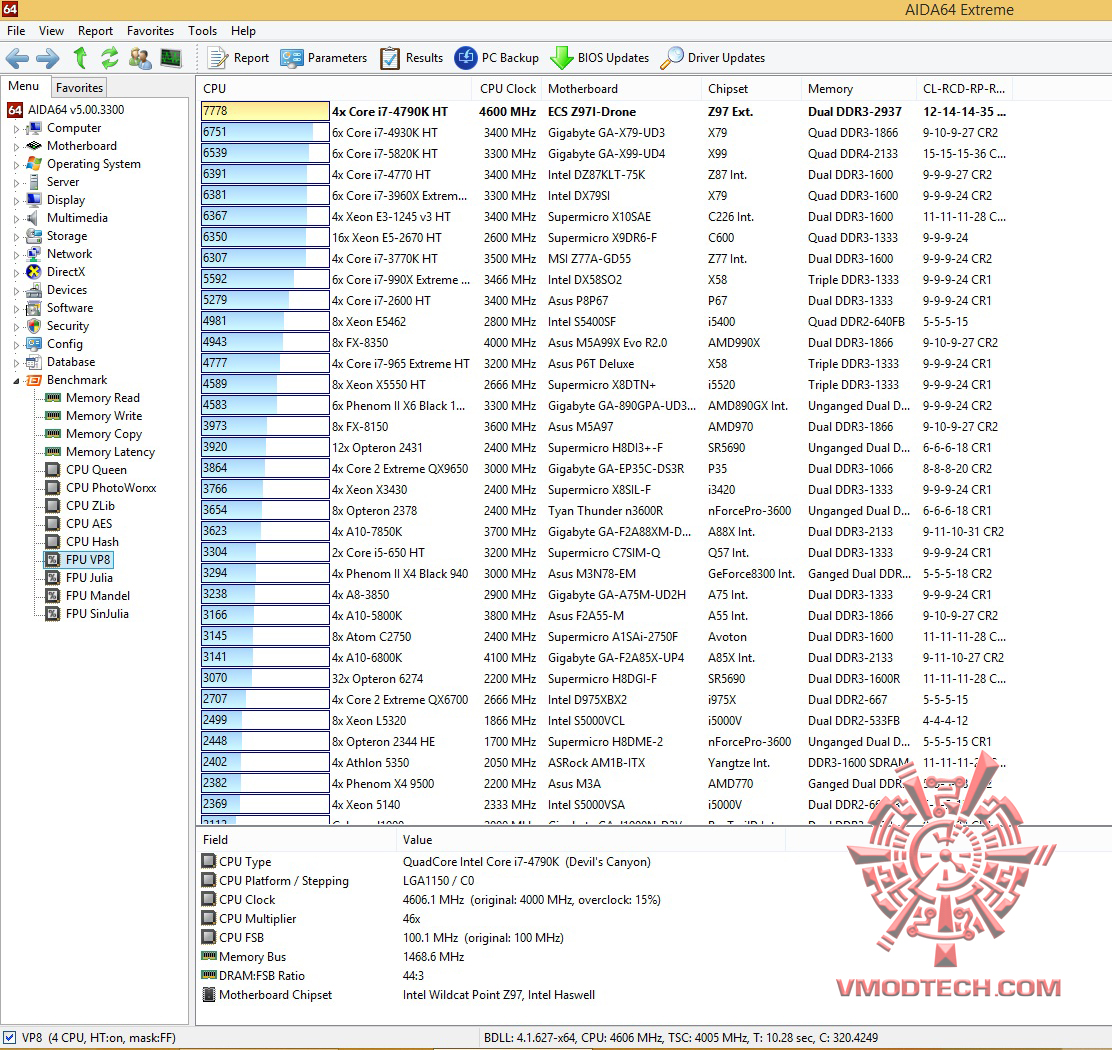The image size is (1112, 1050).
Task: Open the View menu
Action: pos(51,30)
